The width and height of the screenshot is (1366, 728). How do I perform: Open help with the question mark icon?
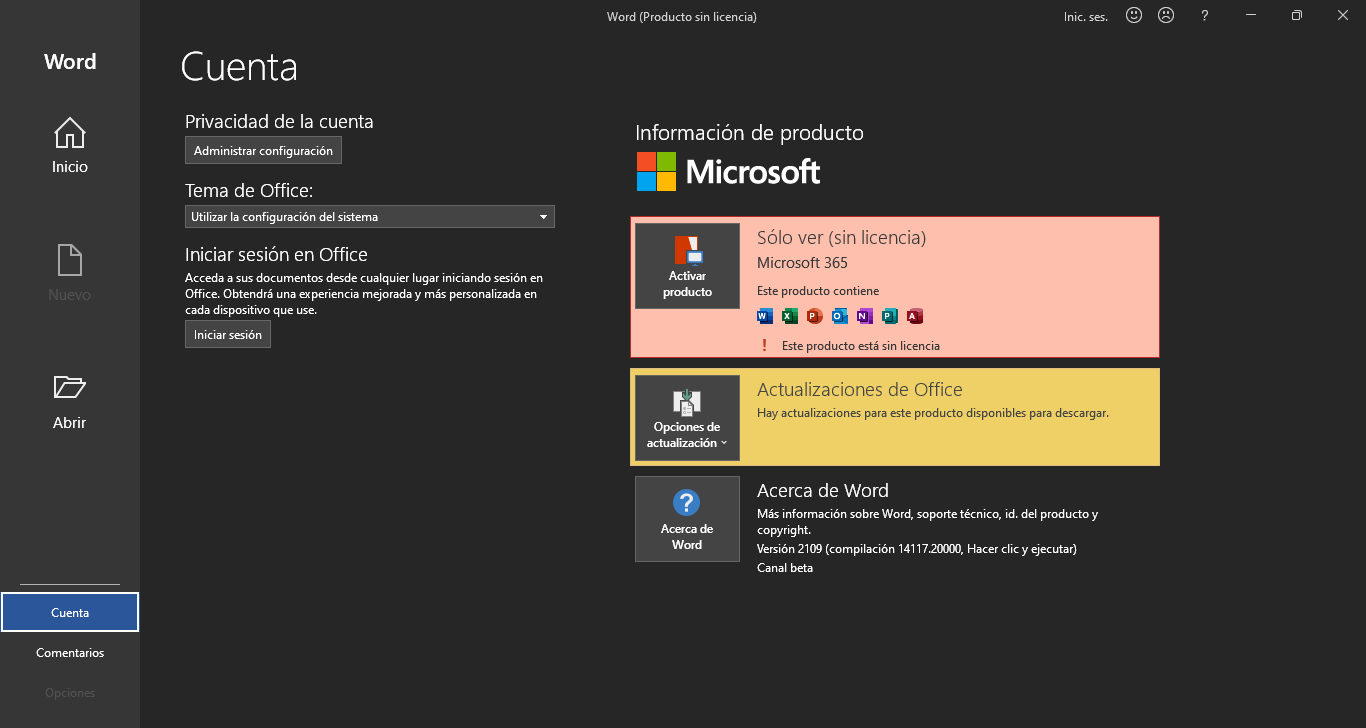click(x=1205, y=16)
